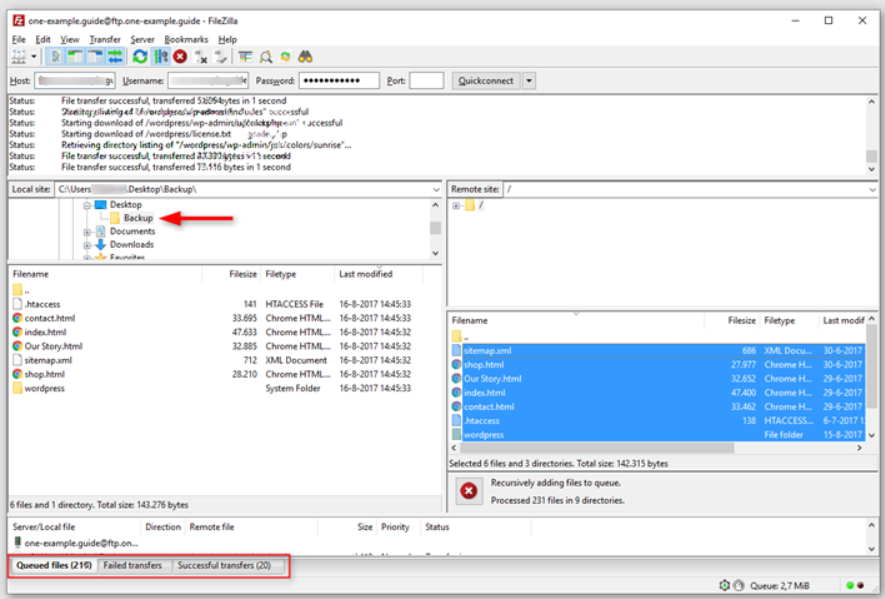The width and height of the screenshot is (885, 599).
Task: Click the red cancel operation toolbar icon
Action: pos(180,57)
